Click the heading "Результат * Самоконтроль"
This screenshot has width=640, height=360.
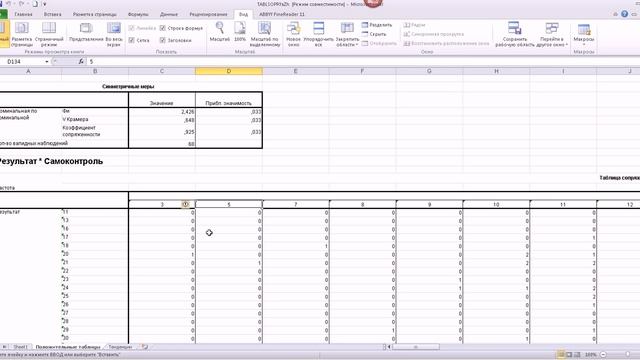point(50,161)
